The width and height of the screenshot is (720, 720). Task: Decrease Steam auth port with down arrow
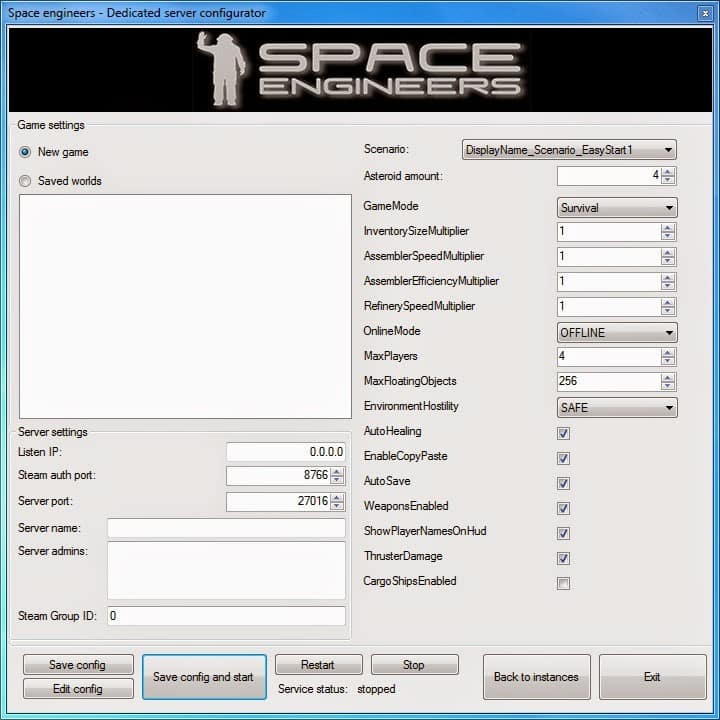pos(337,480)
